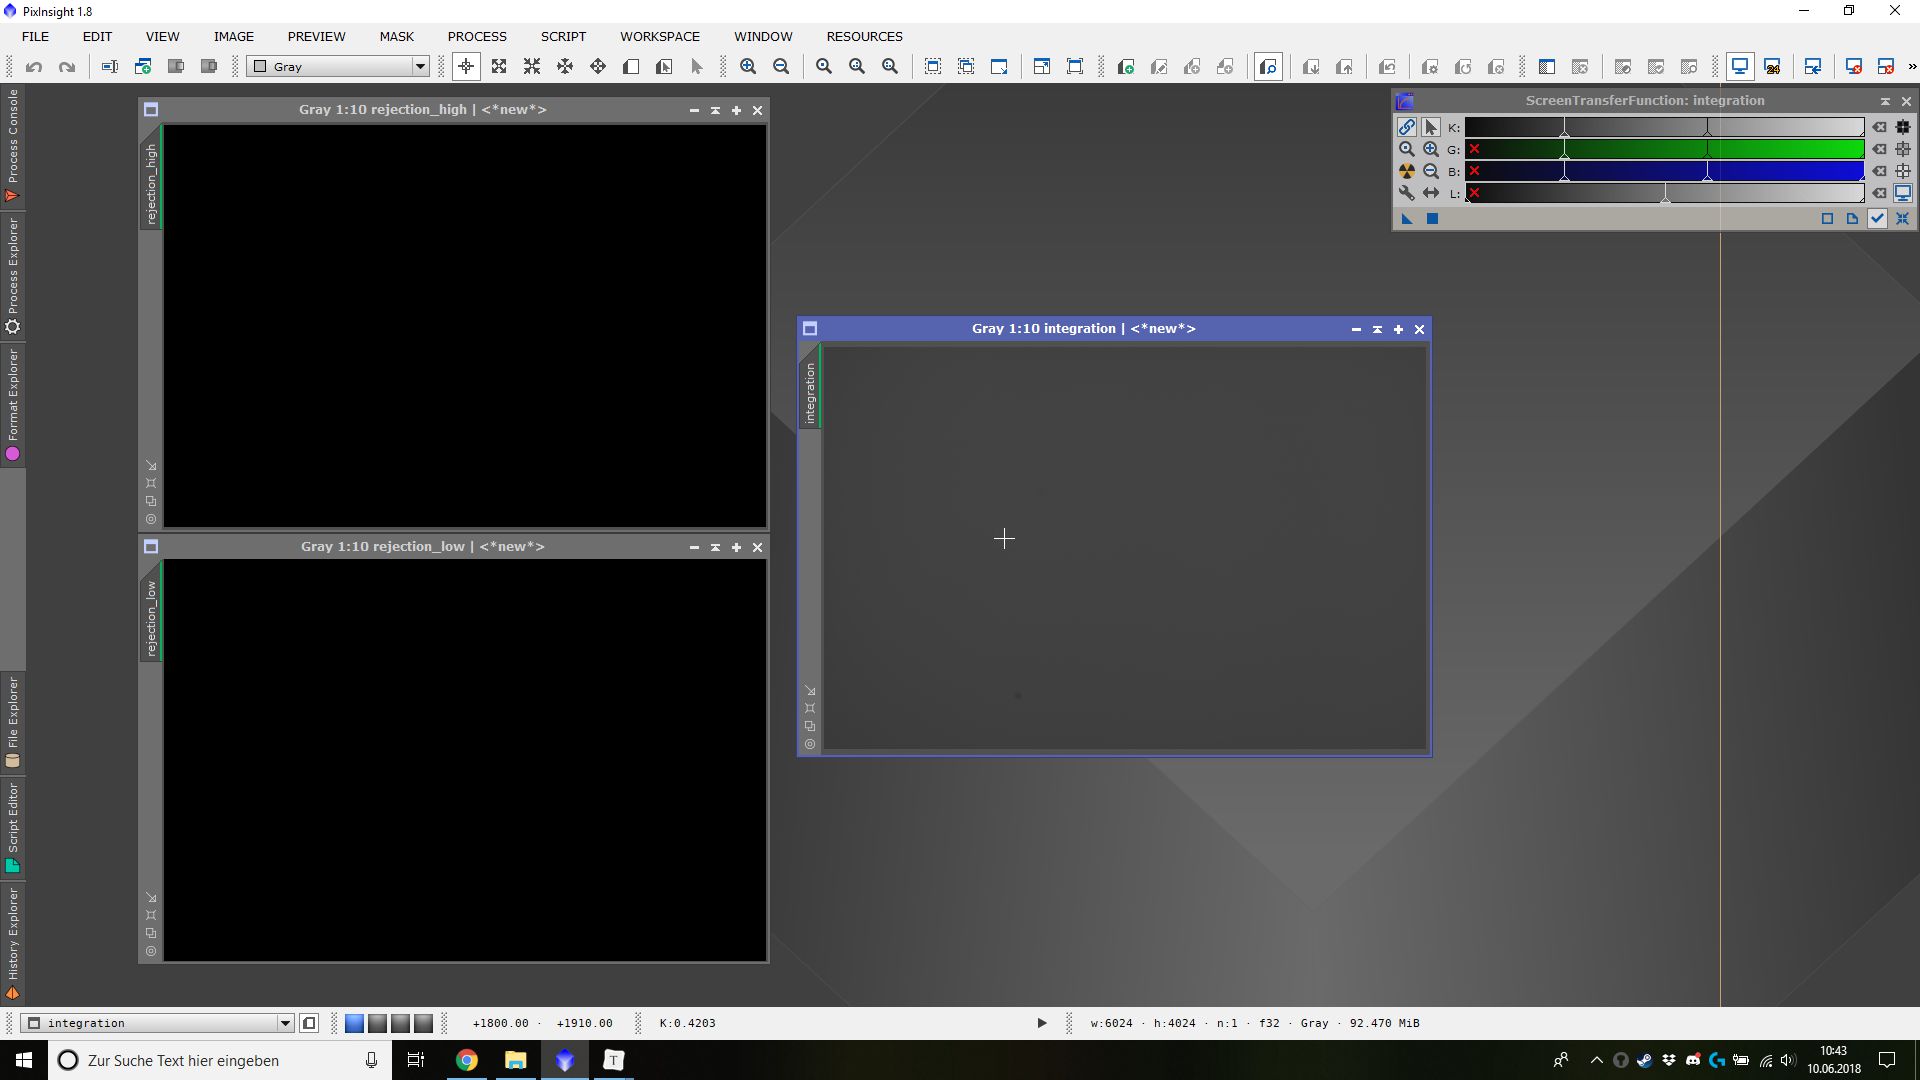This screenshot has width=1920, height=1080.
Task: Open File Explorer from taskbar
Action: (x=516, y=1060)
